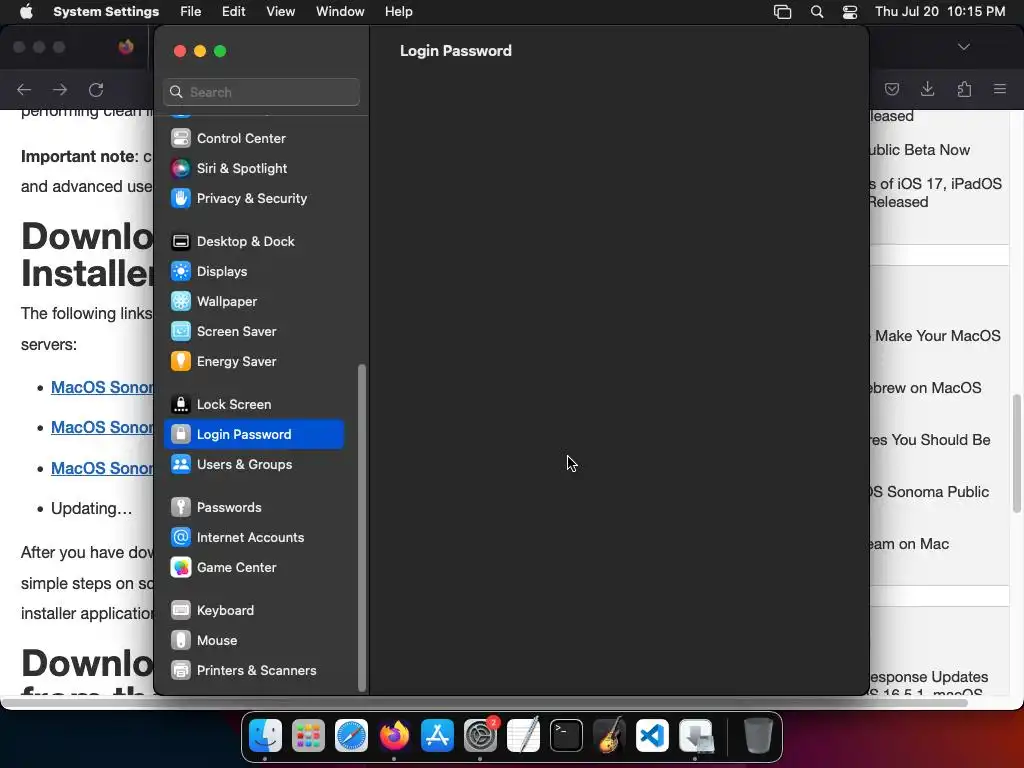Open 'Make Your MacOS' article link
Viewport: 1024px width, 768px height.
(936, 336)
